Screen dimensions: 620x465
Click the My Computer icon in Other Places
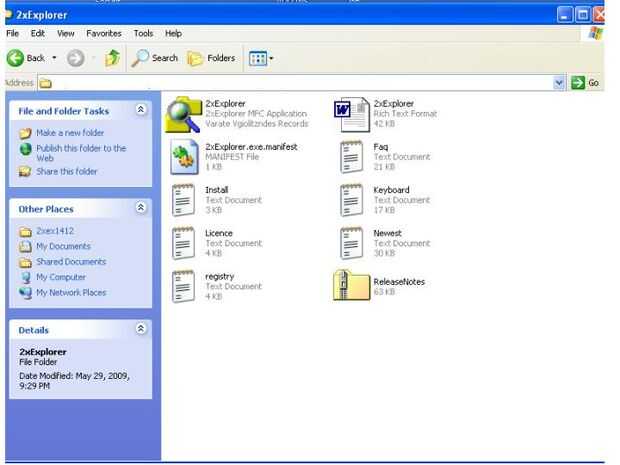(26, 278)
